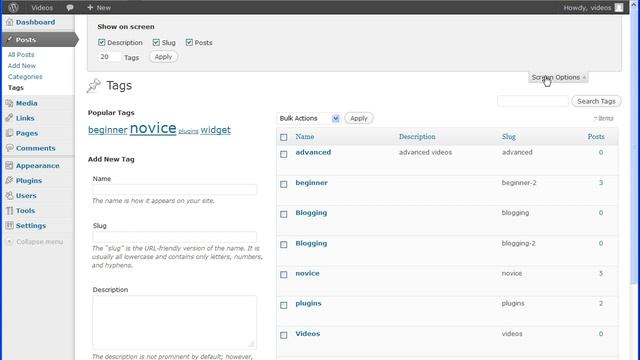The width and height of the screenshot is (640, 360).
Task: Click the Media icon in sidebar
Action: (x=9, y=103)
